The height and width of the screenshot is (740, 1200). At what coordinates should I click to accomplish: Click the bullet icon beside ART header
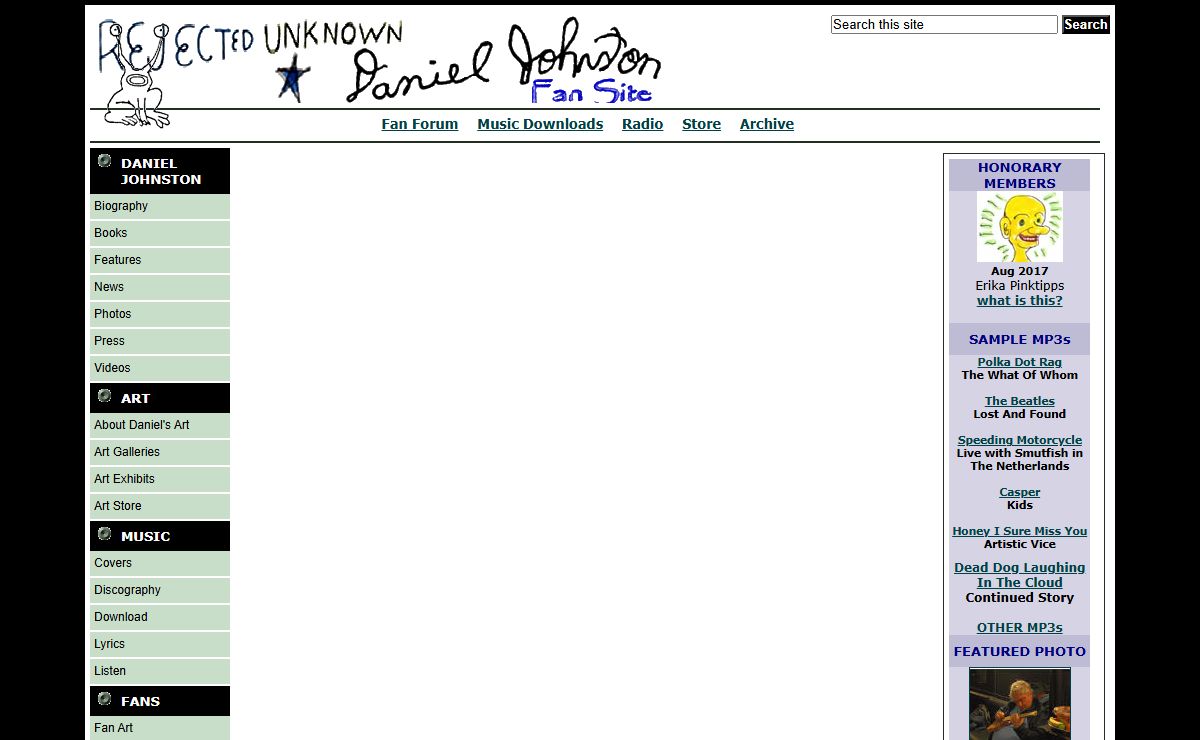[x=104, y=396]
